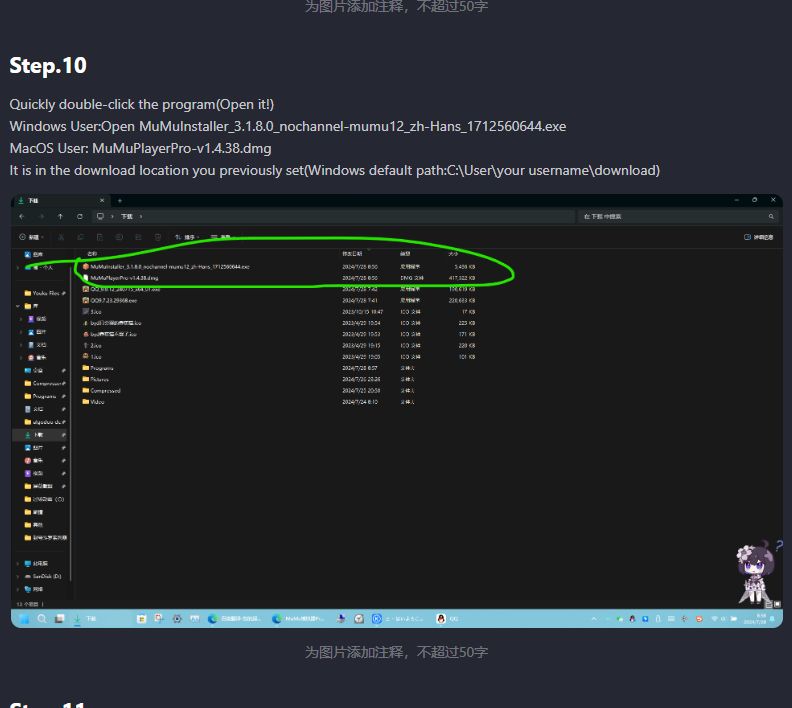Click the '13 个项目' status bar text
Viewport: 792px width, 708px height.
pyautogui.click(x=26, y=604)
